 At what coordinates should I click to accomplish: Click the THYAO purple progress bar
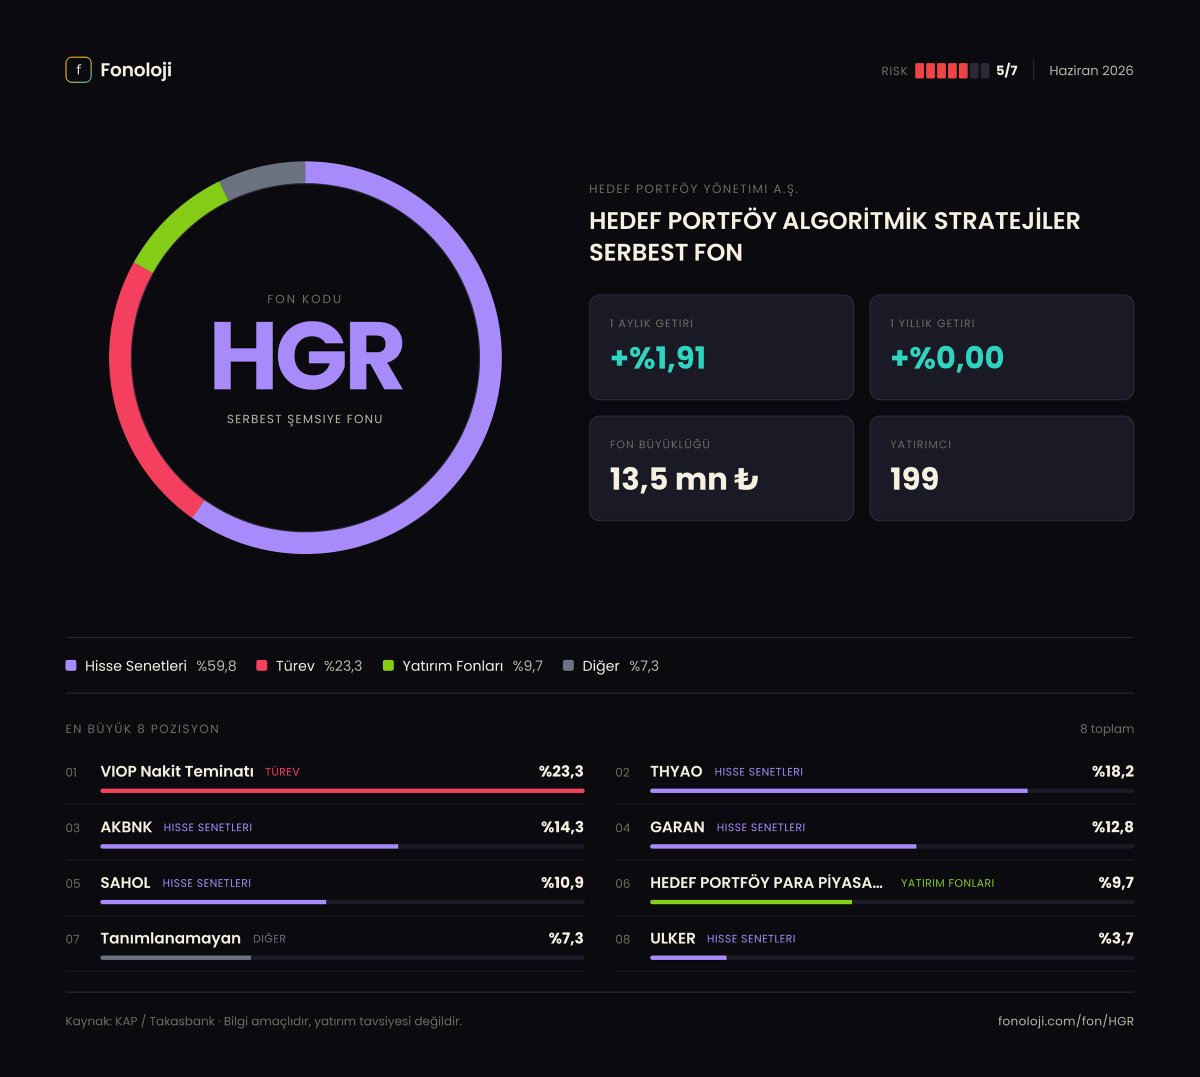[x=839, y=791]
